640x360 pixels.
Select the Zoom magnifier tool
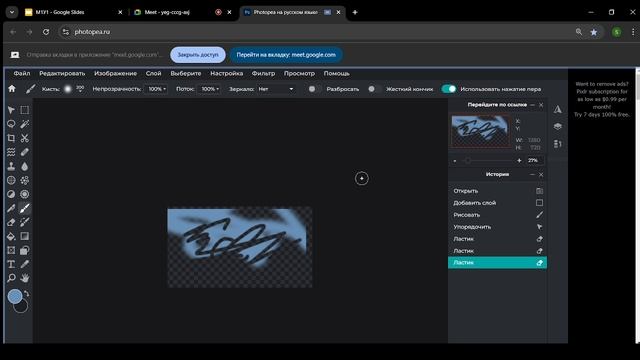click(11, 278)
